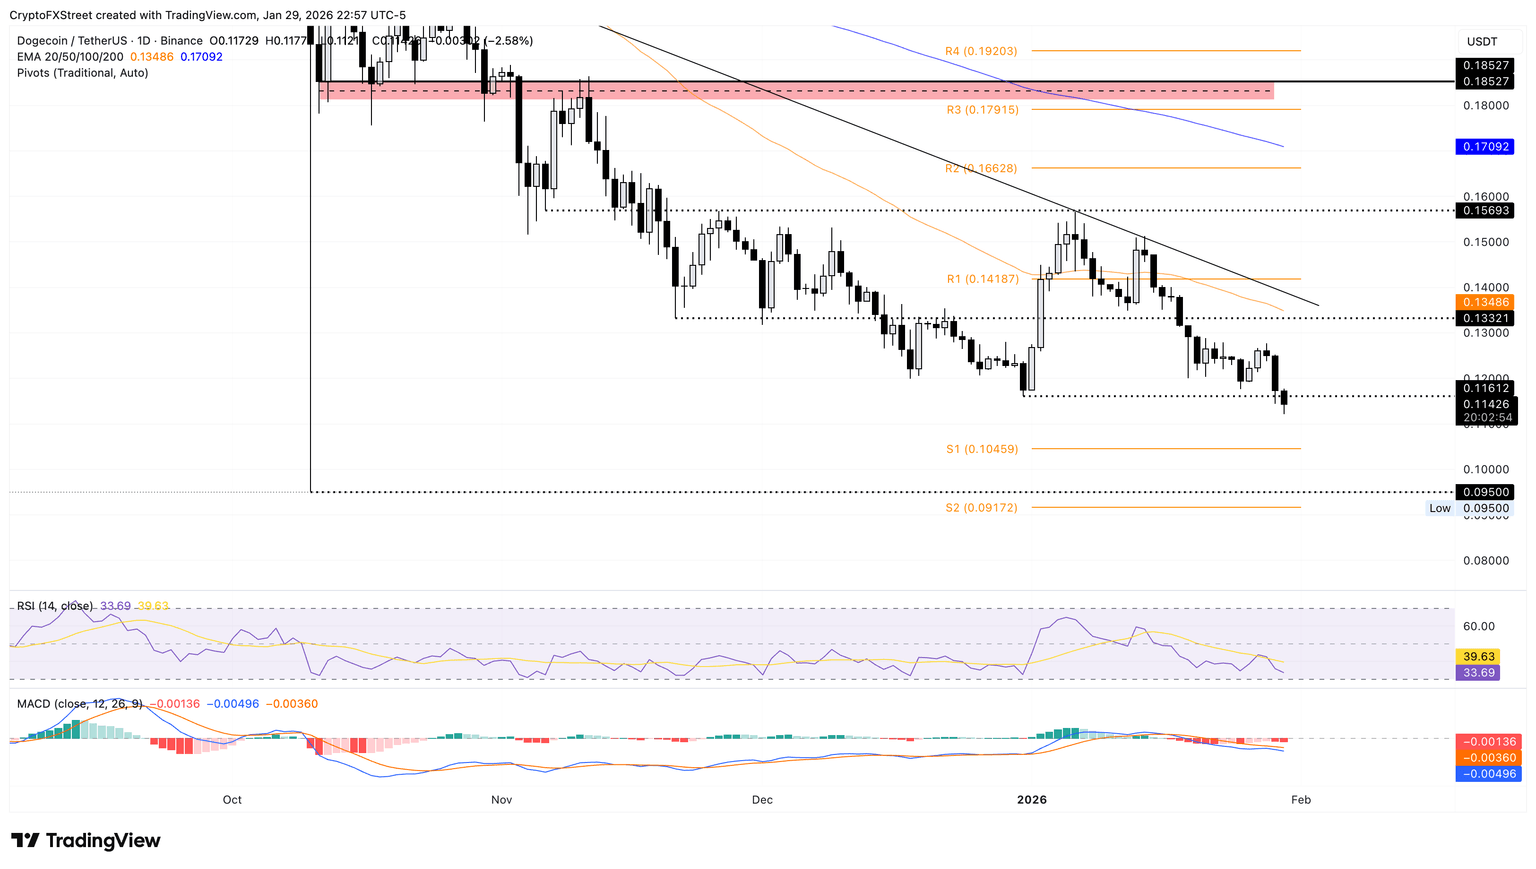Select the Pivots (Traditional, Auto) legend
1536x869 pixels.
pyautogui.click(x=83, y=73)
